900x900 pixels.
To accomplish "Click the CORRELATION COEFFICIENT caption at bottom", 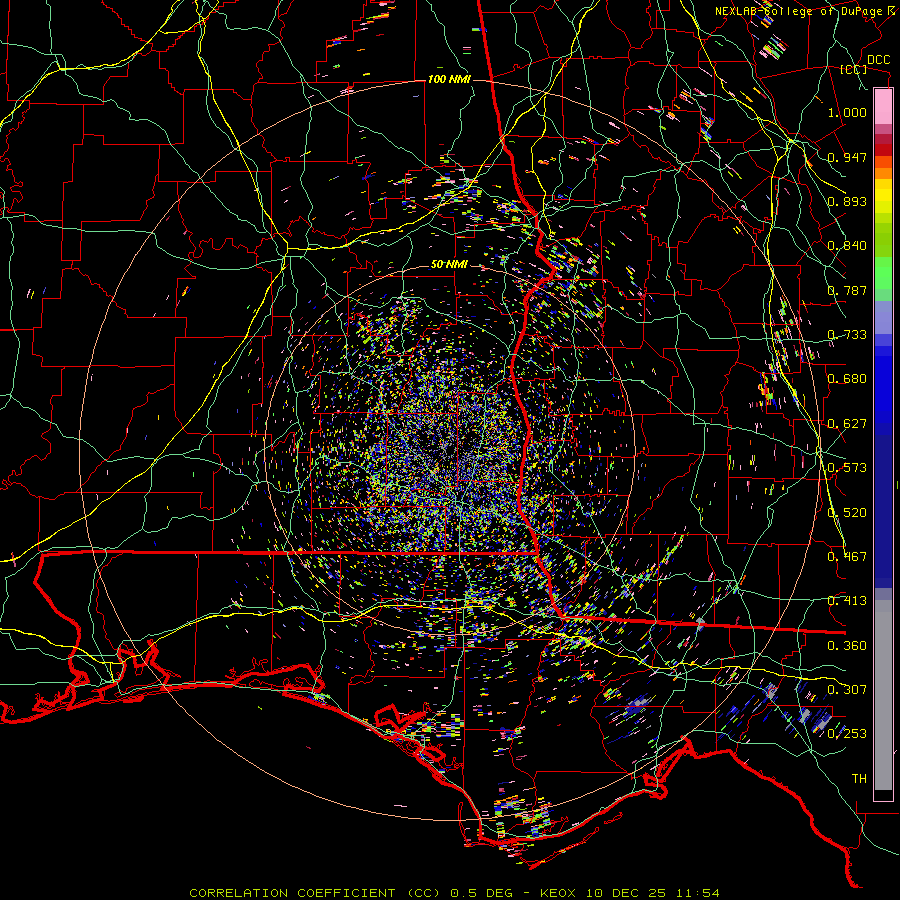I will pyautogui.click(x=455, y=893).
